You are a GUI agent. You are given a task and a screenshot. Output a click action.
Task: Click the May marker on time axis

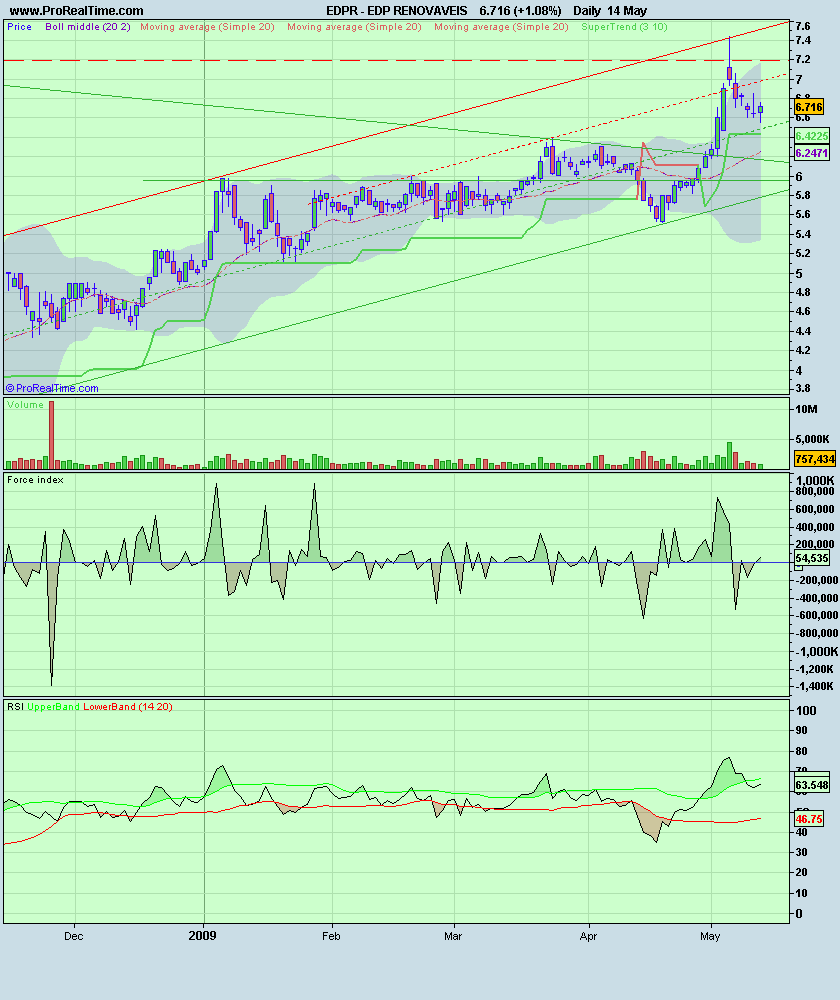[710, 936]
